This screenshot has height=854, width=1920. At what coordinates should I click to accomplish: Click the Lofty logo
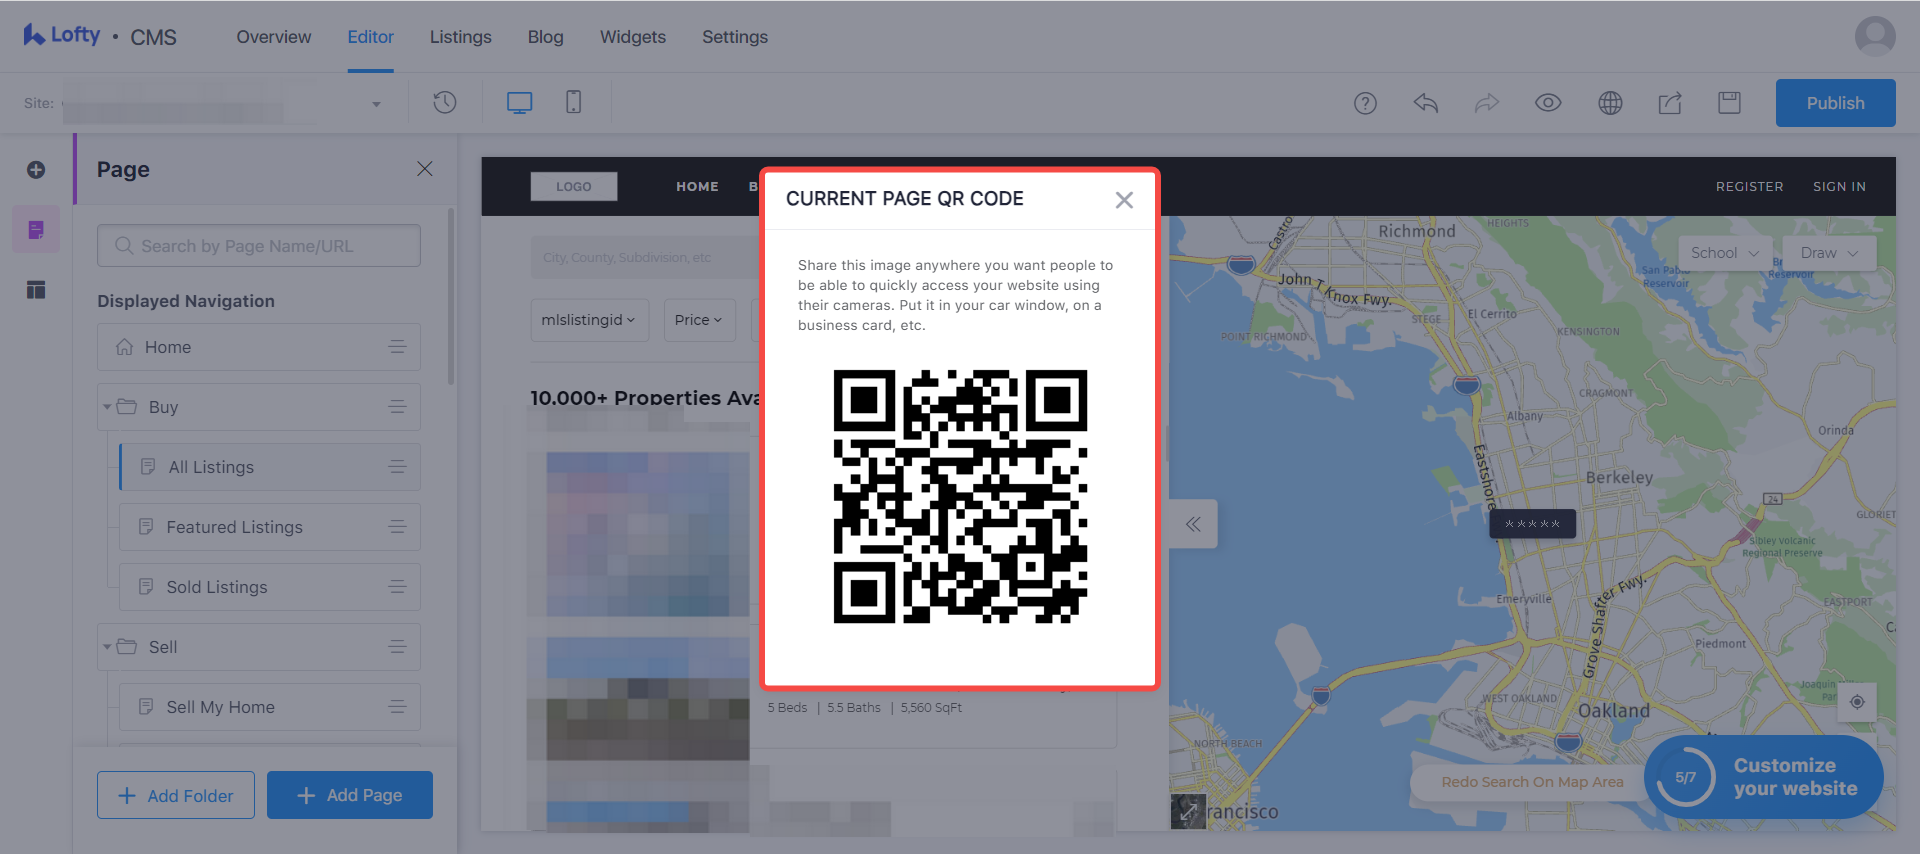coord(62,36)
